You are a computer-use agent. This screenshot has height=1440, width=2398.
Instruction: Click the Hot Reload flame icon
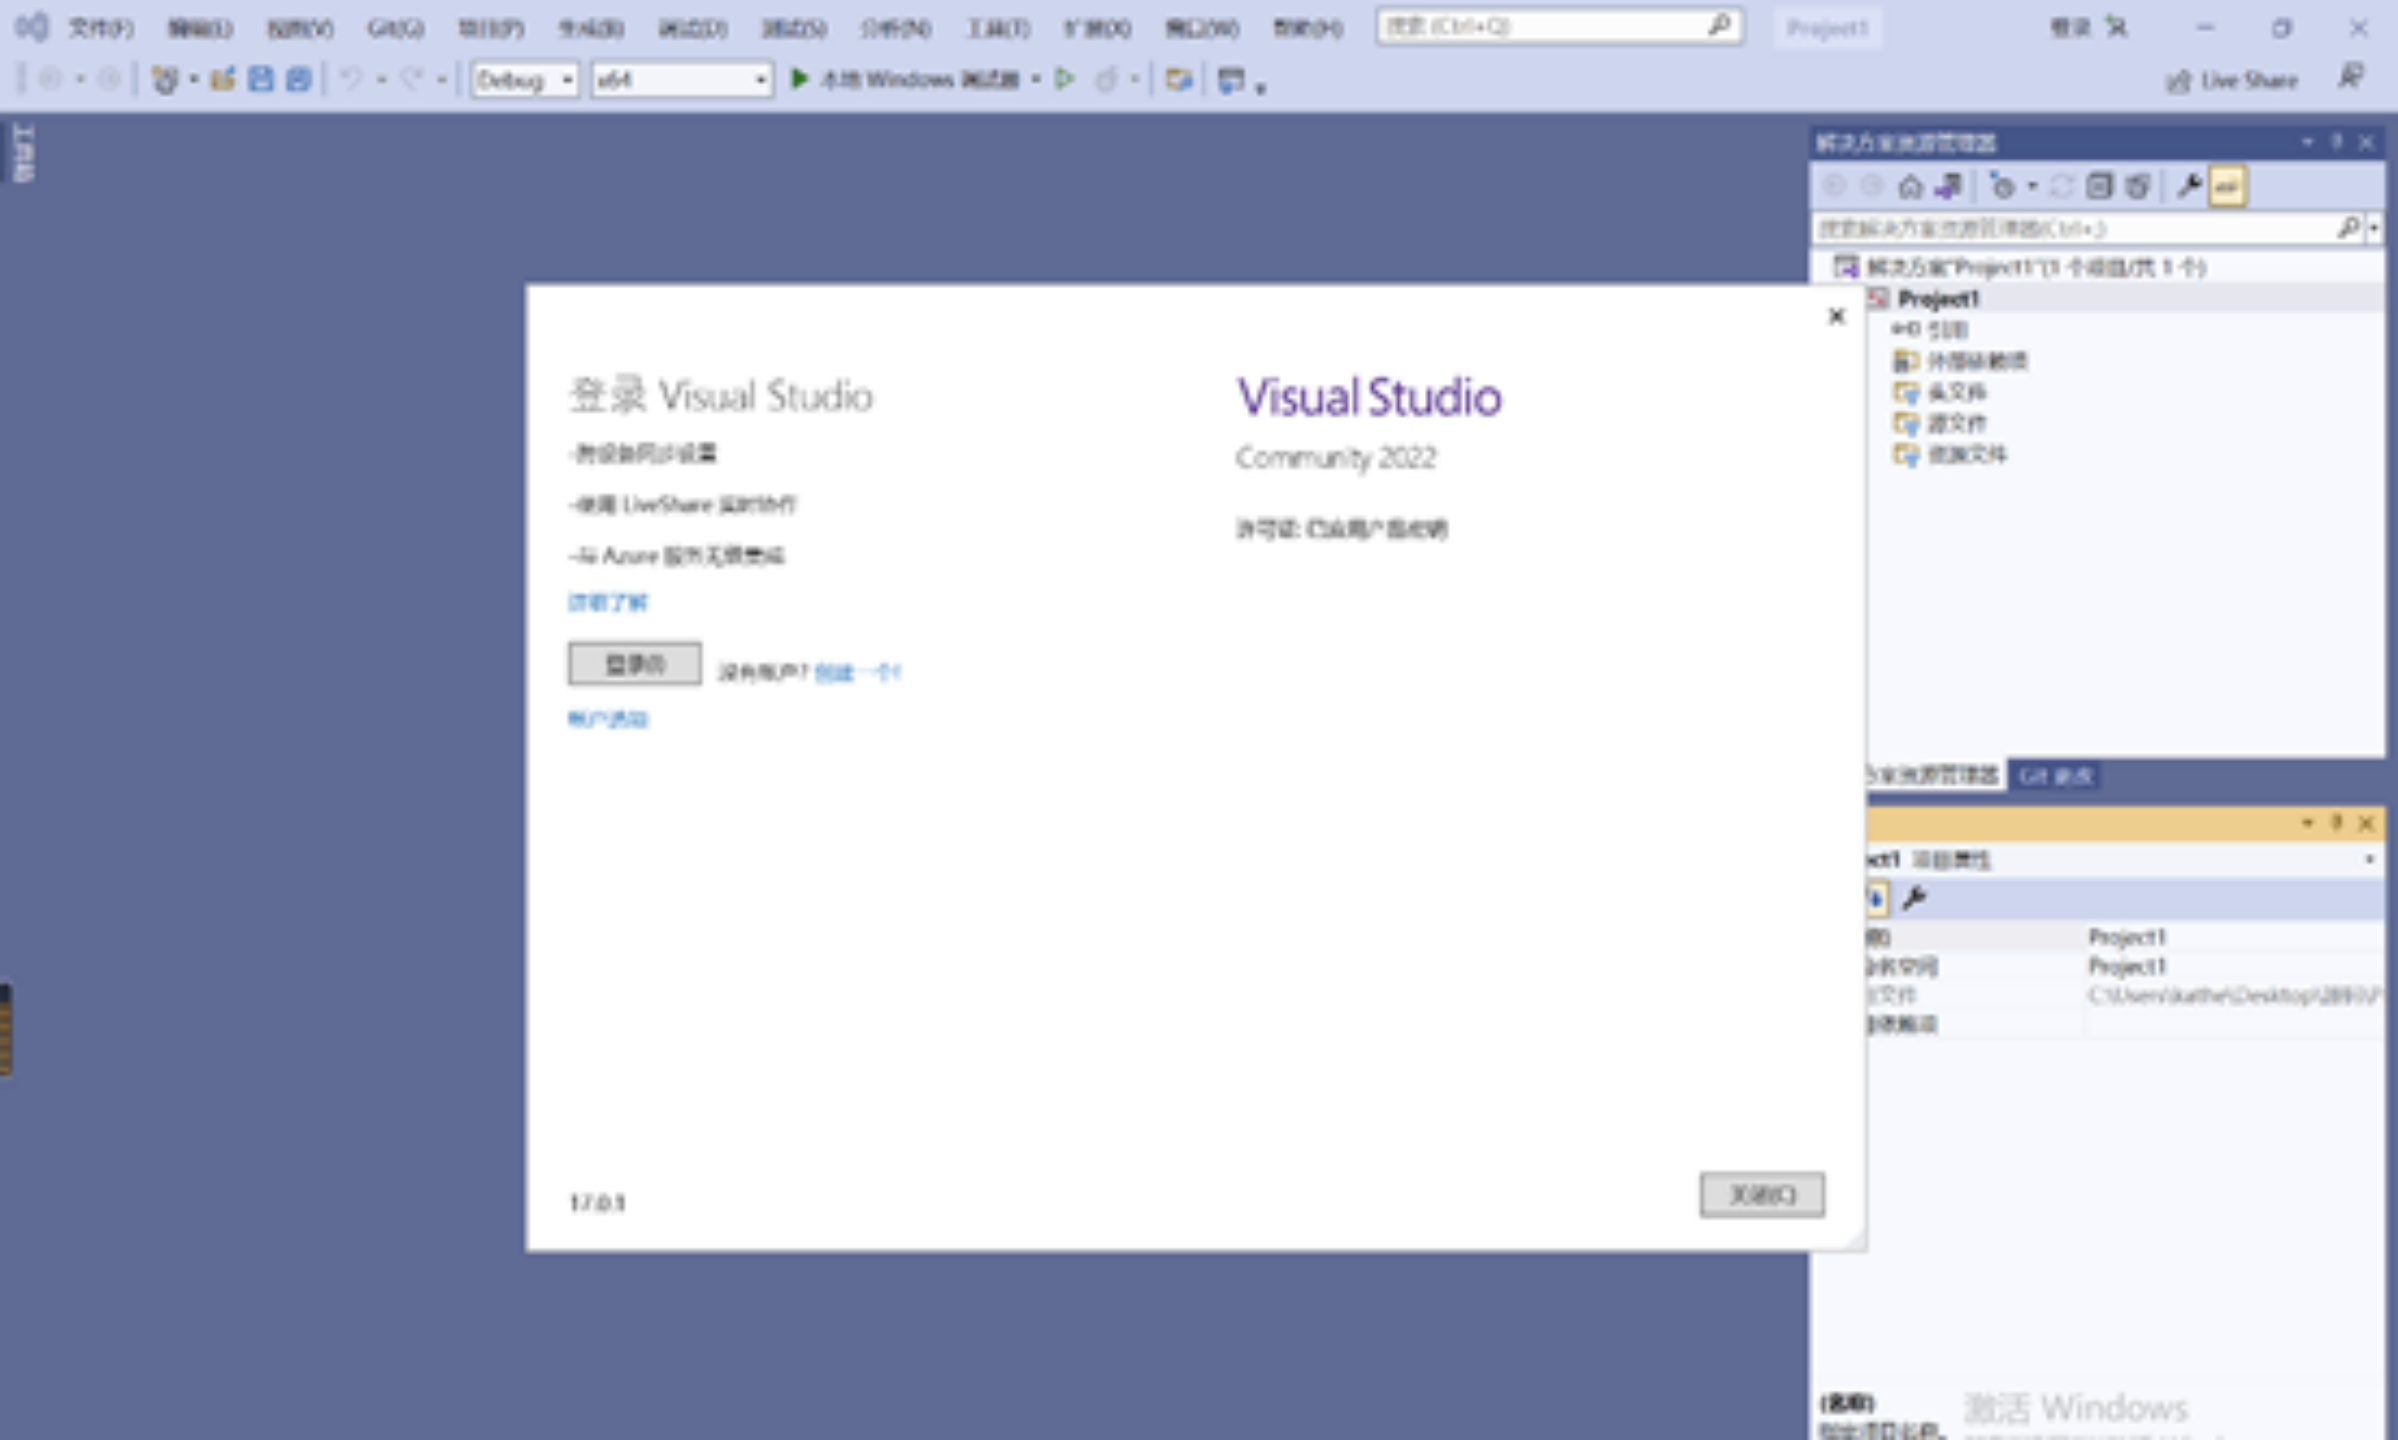coord(1106,79)
